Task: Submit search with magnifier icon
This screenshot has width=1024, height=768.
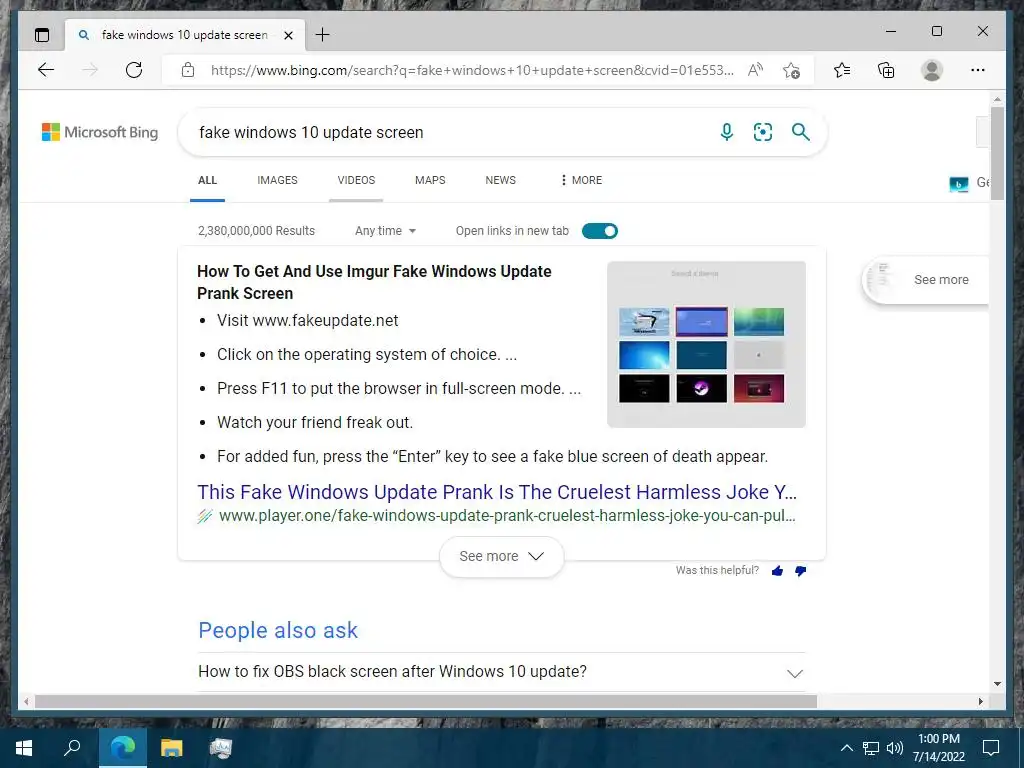Action: (x=801, y=132)
